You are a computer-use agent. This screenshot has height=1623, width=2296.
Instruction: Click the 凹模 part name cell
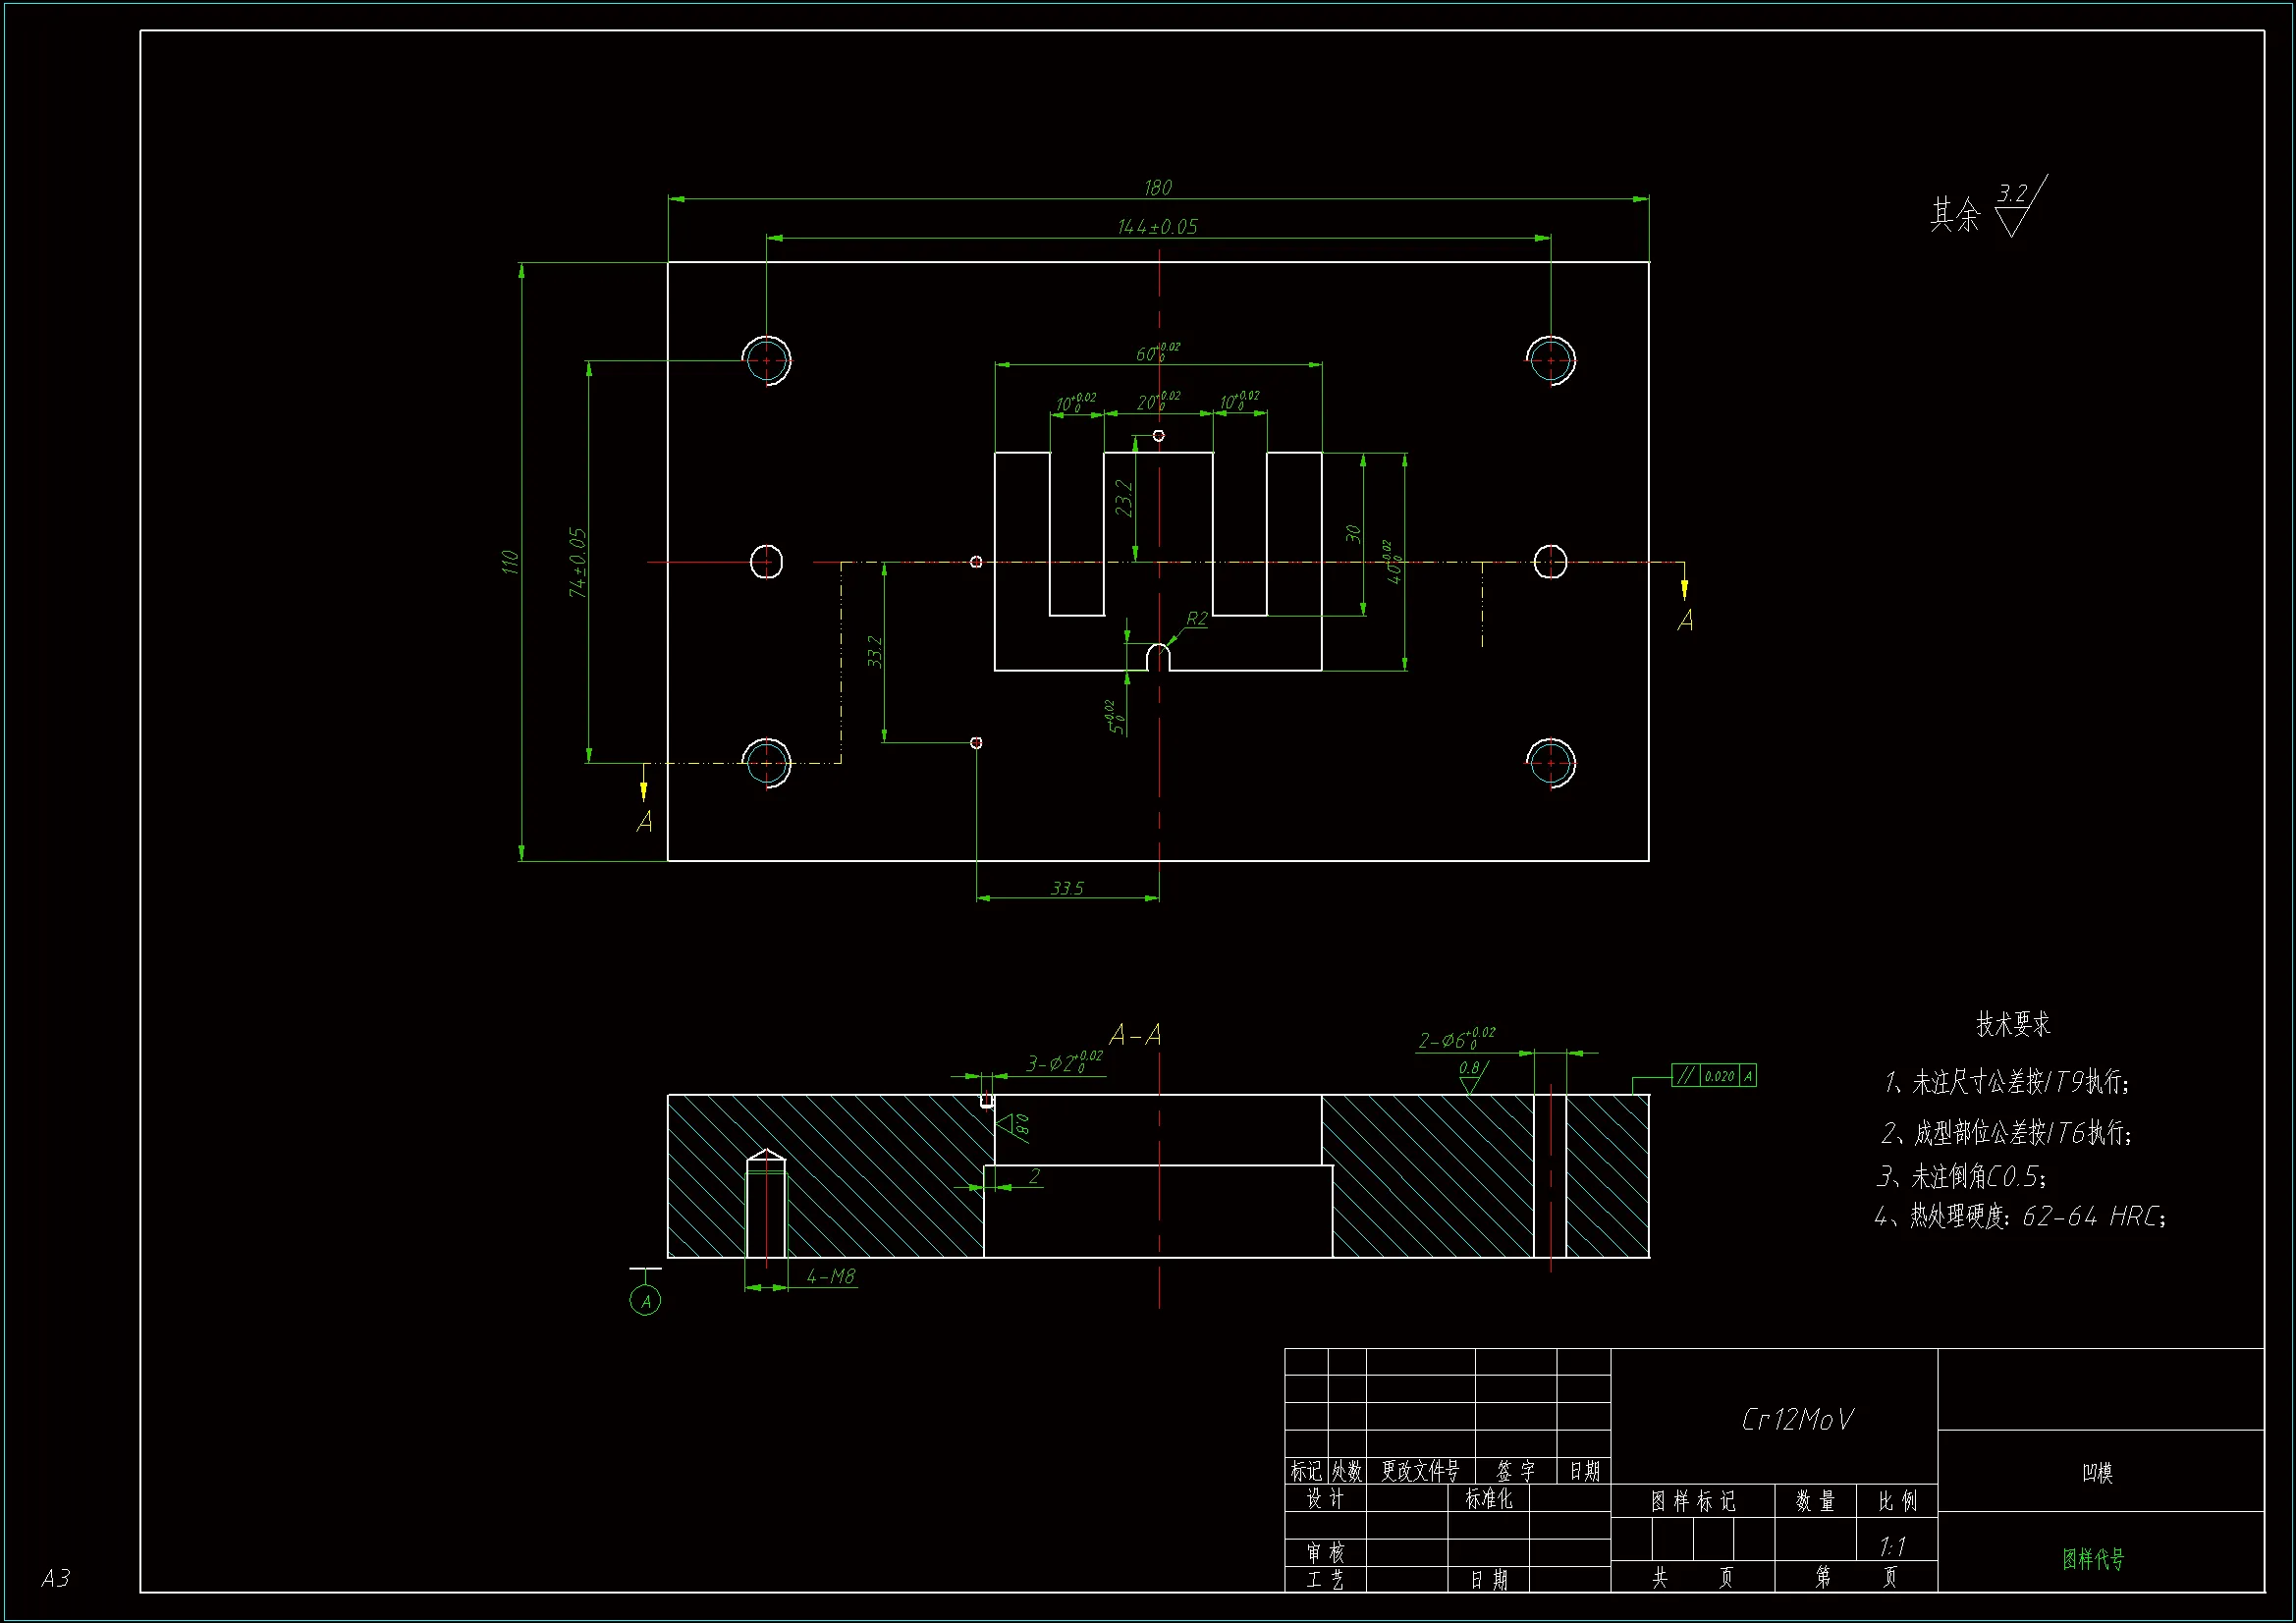[x=2097, y=1472]
